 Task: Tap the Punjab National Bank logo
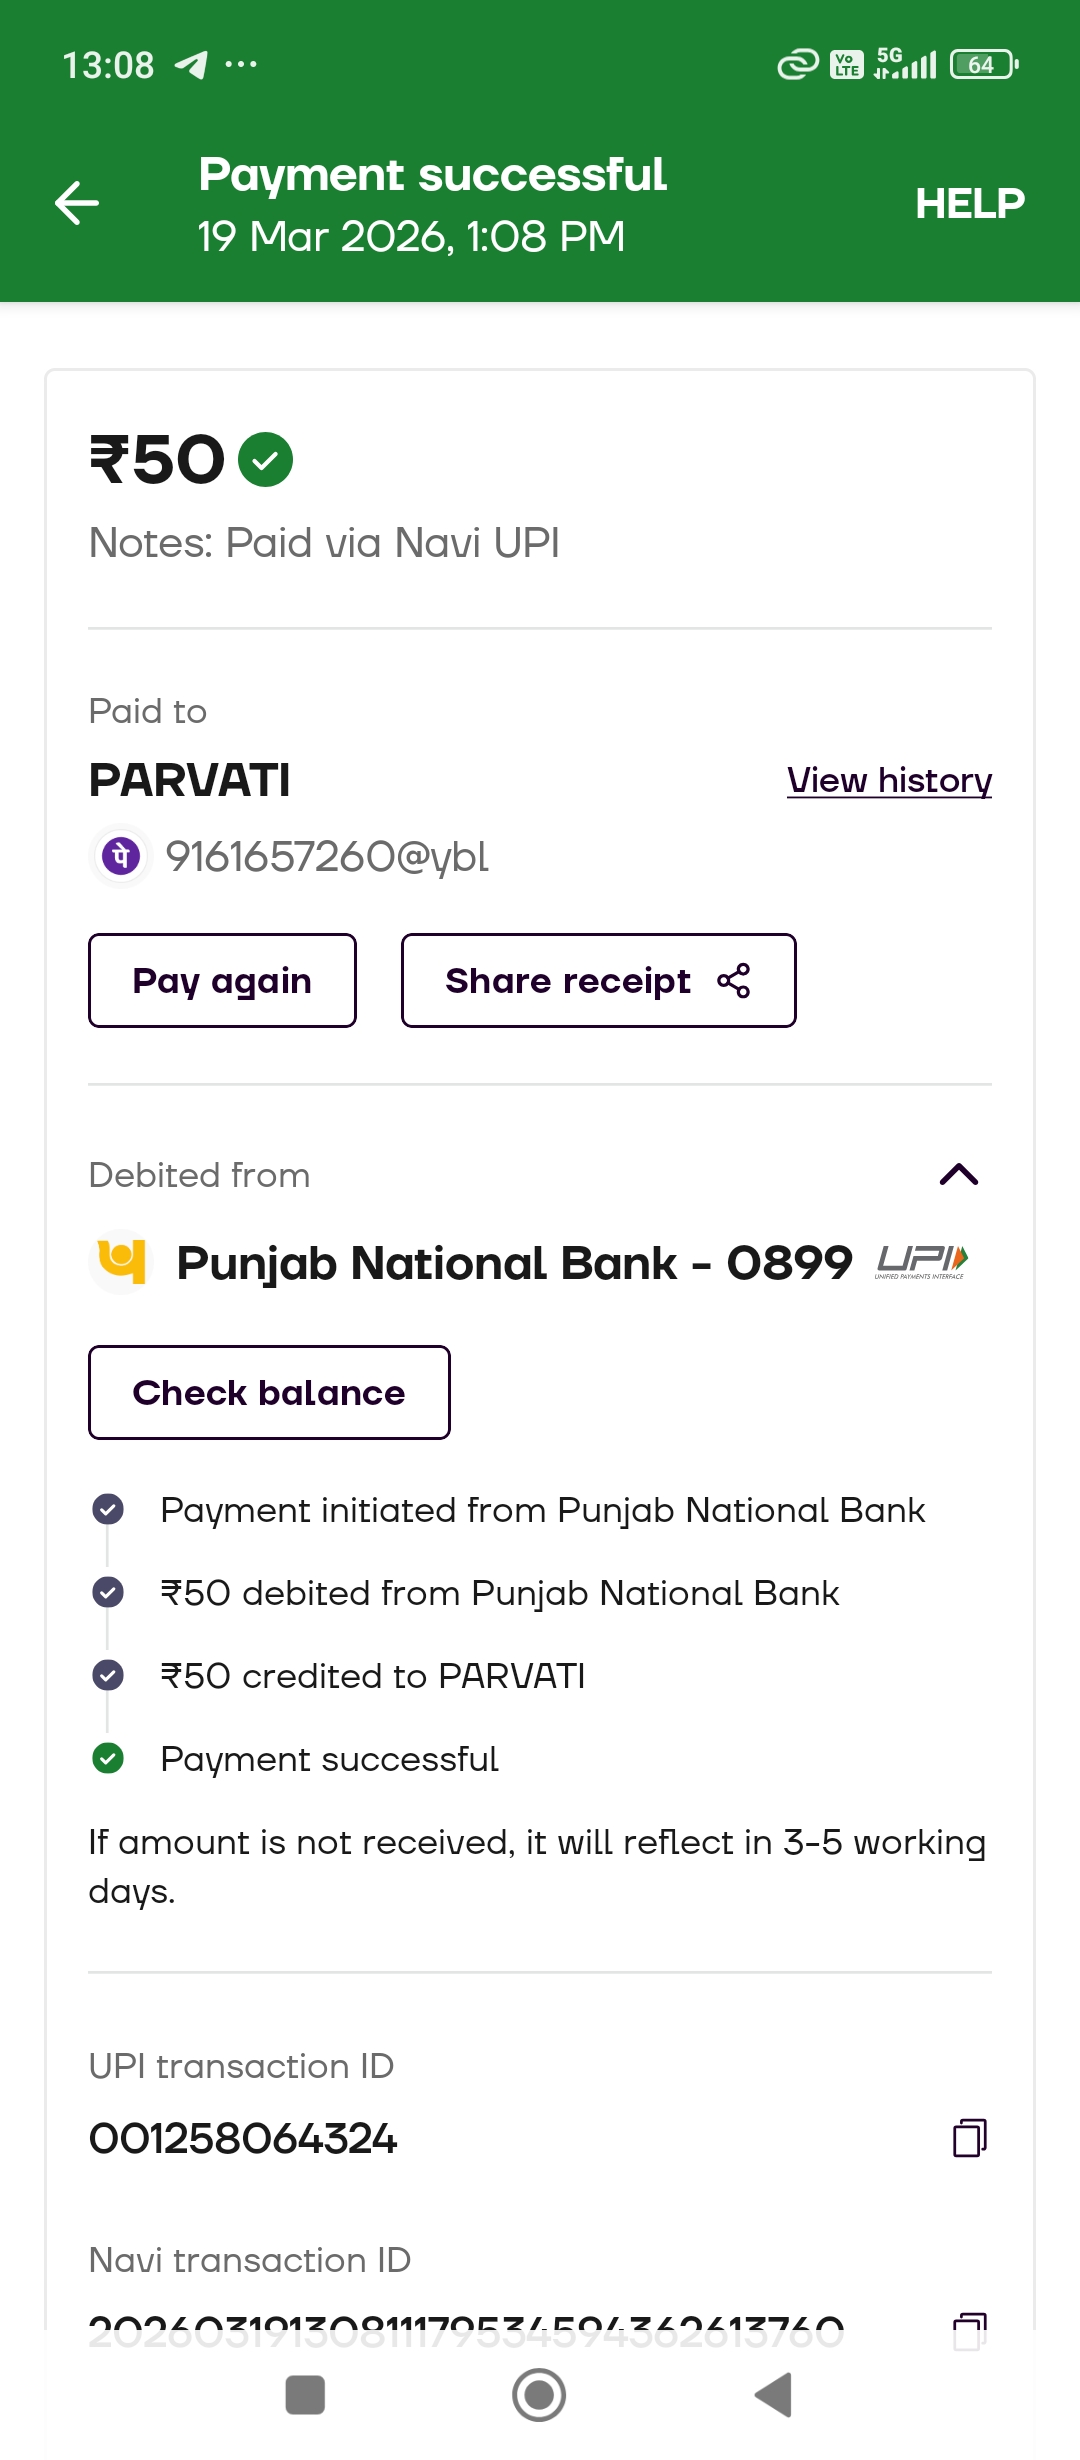[121, 1262]
